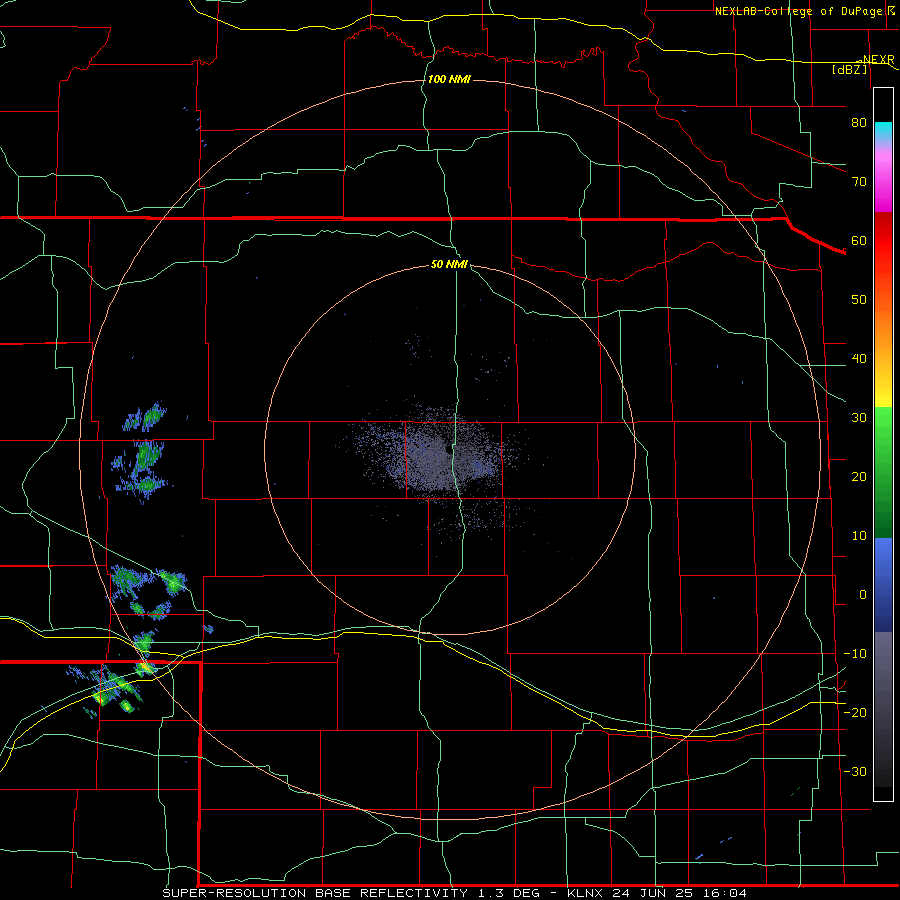Viewport: 900px width, 900px height.
Task: Click the -30 value on the dBZ scale
Action: (855, 771)
